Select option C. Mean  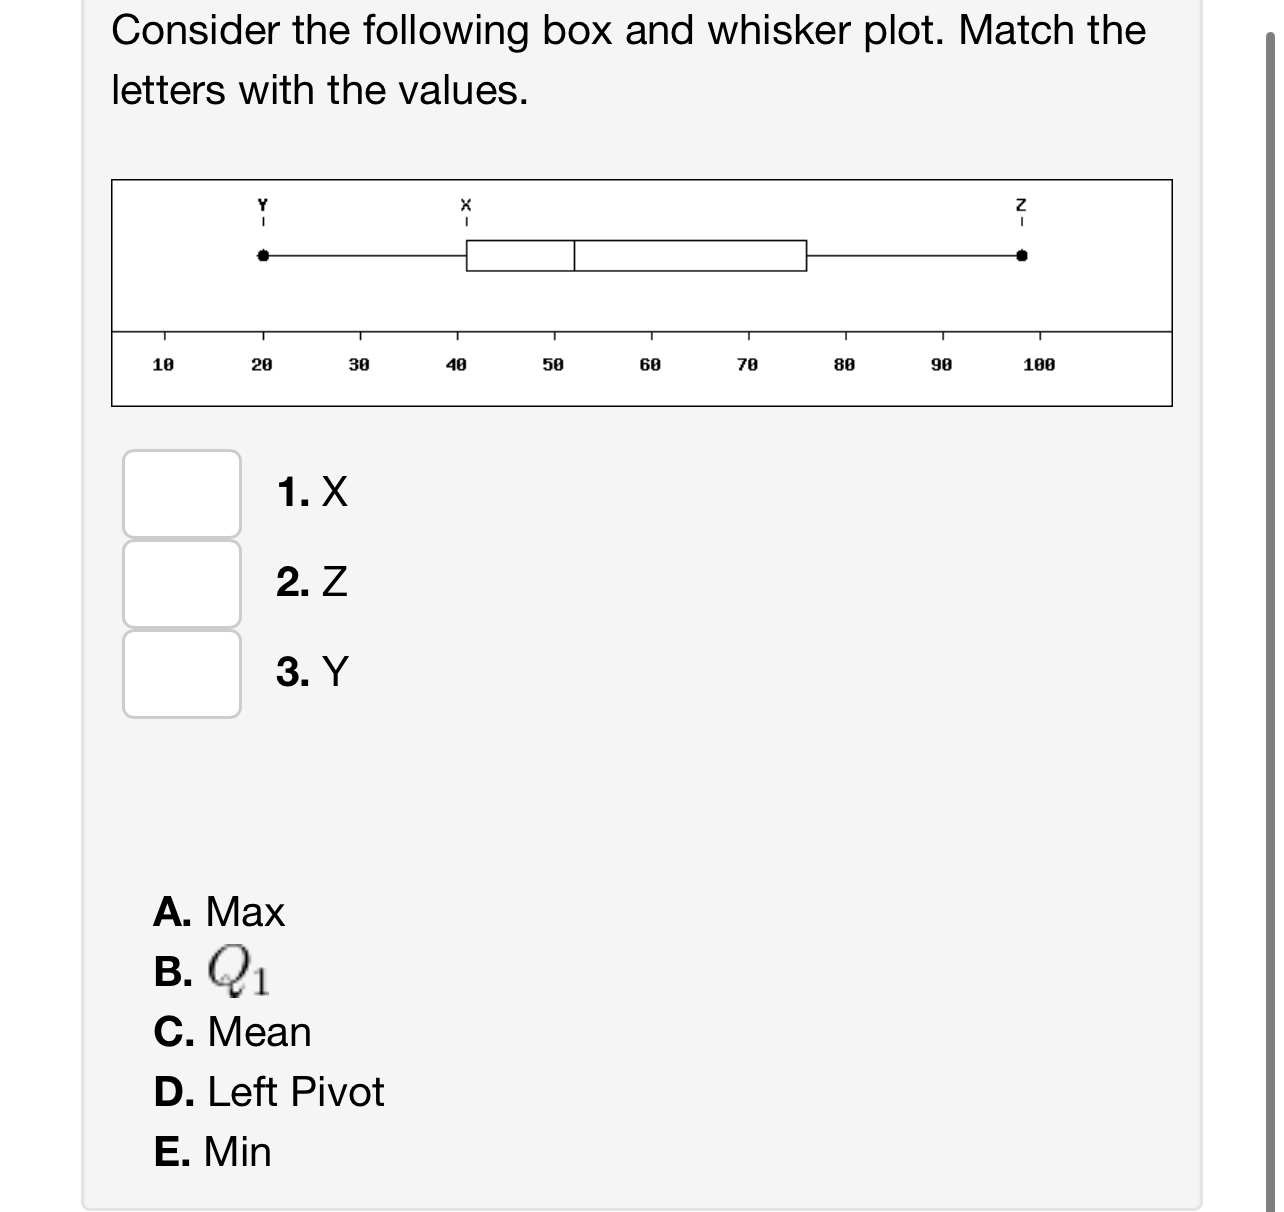coord(232,1032)
